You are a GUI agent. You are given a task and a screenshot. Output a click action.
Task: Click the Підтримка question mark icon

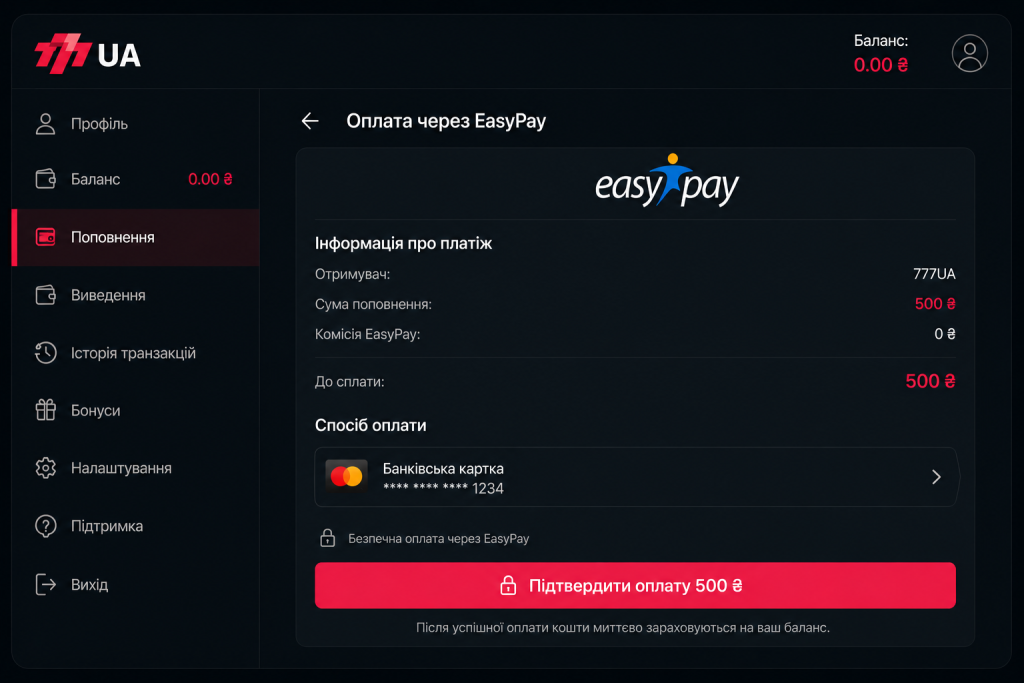[45, 526]
